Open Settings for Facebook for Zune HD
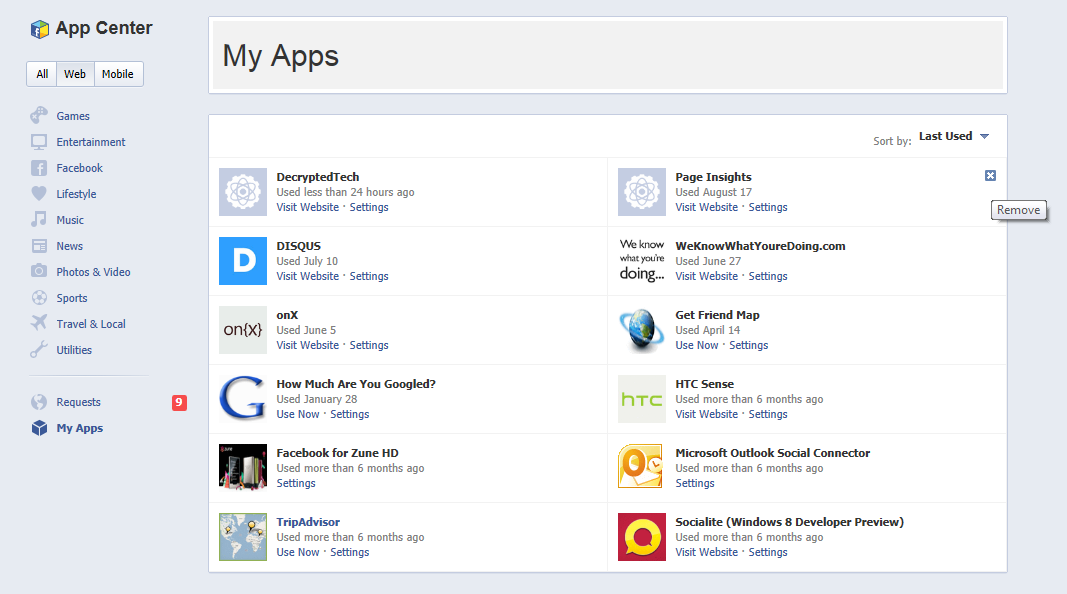This screenshot has width=1067, height=594. click(x=296, y=483)
